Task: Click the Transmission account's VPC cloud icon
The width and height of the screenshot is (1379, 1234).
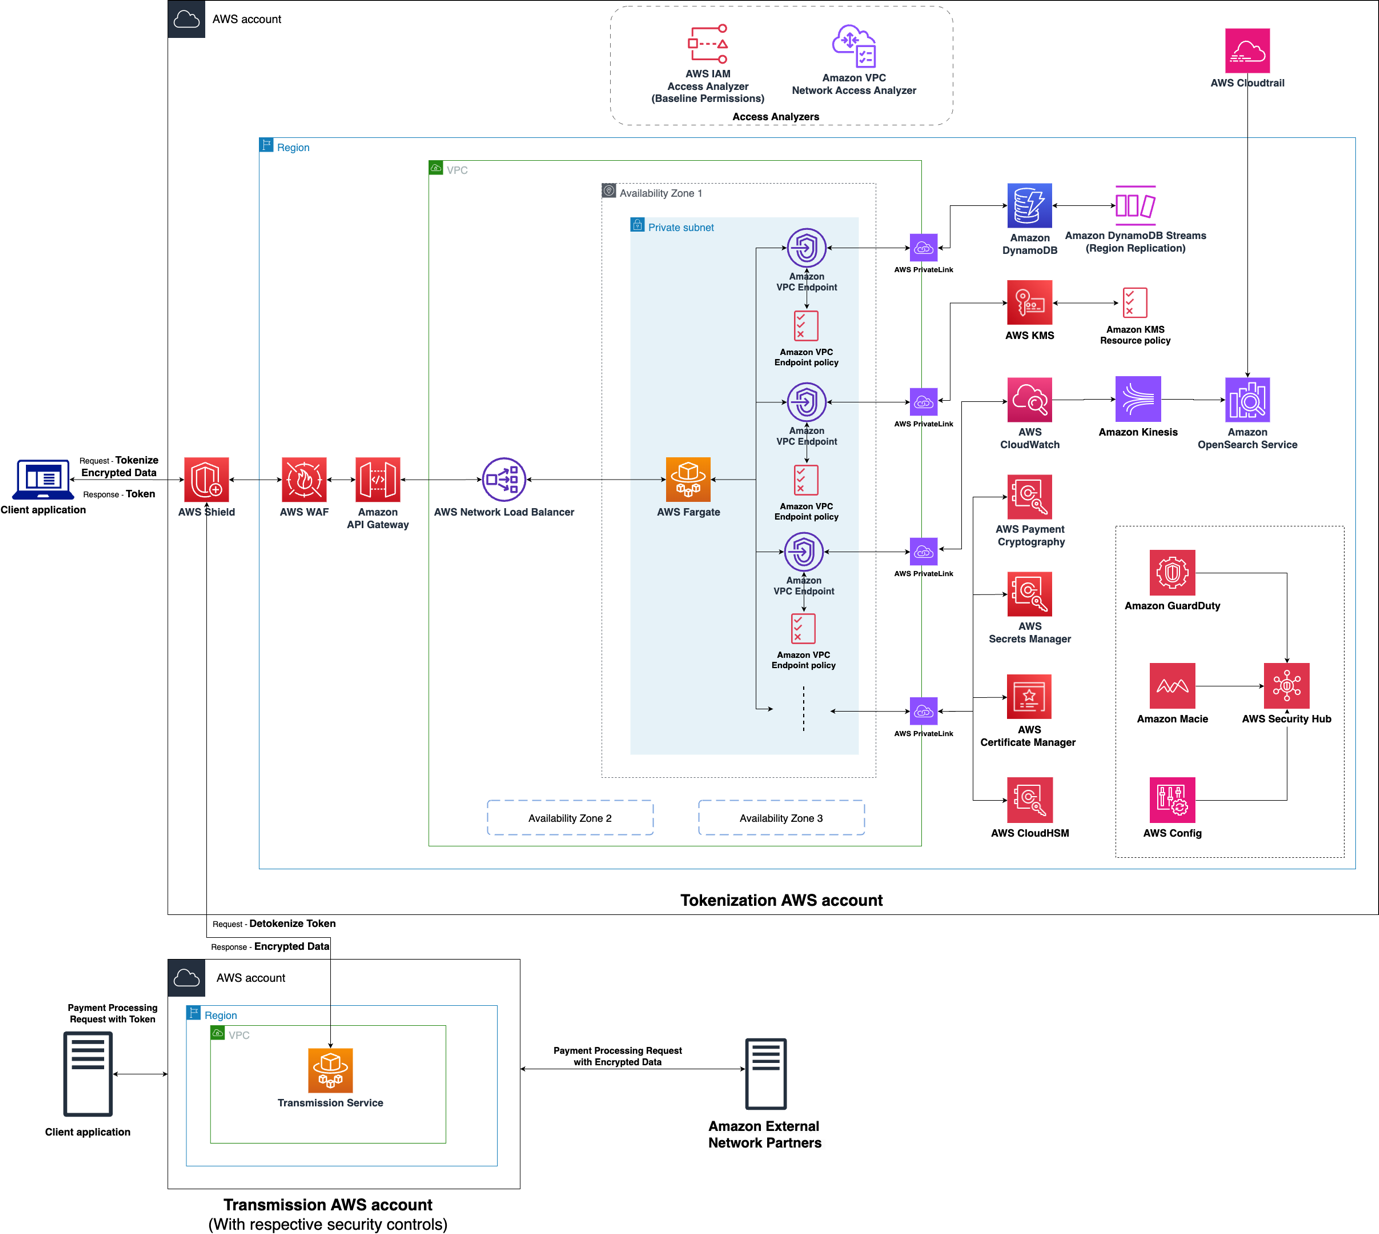Action: [x=217, y=1033]
